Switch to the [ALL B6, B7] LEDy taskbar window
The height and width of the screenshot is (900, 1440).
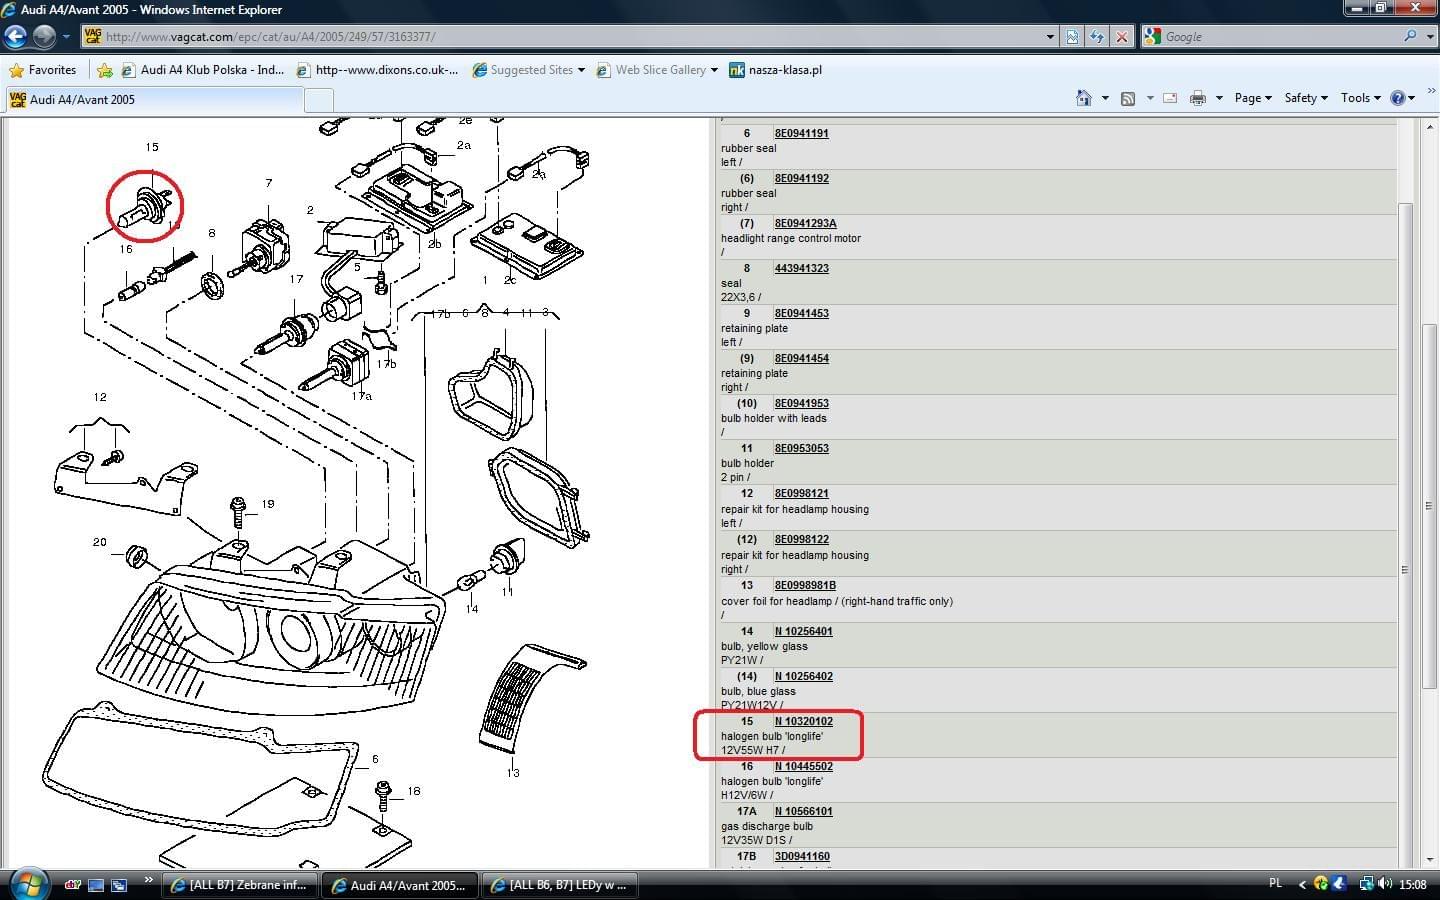560,885
